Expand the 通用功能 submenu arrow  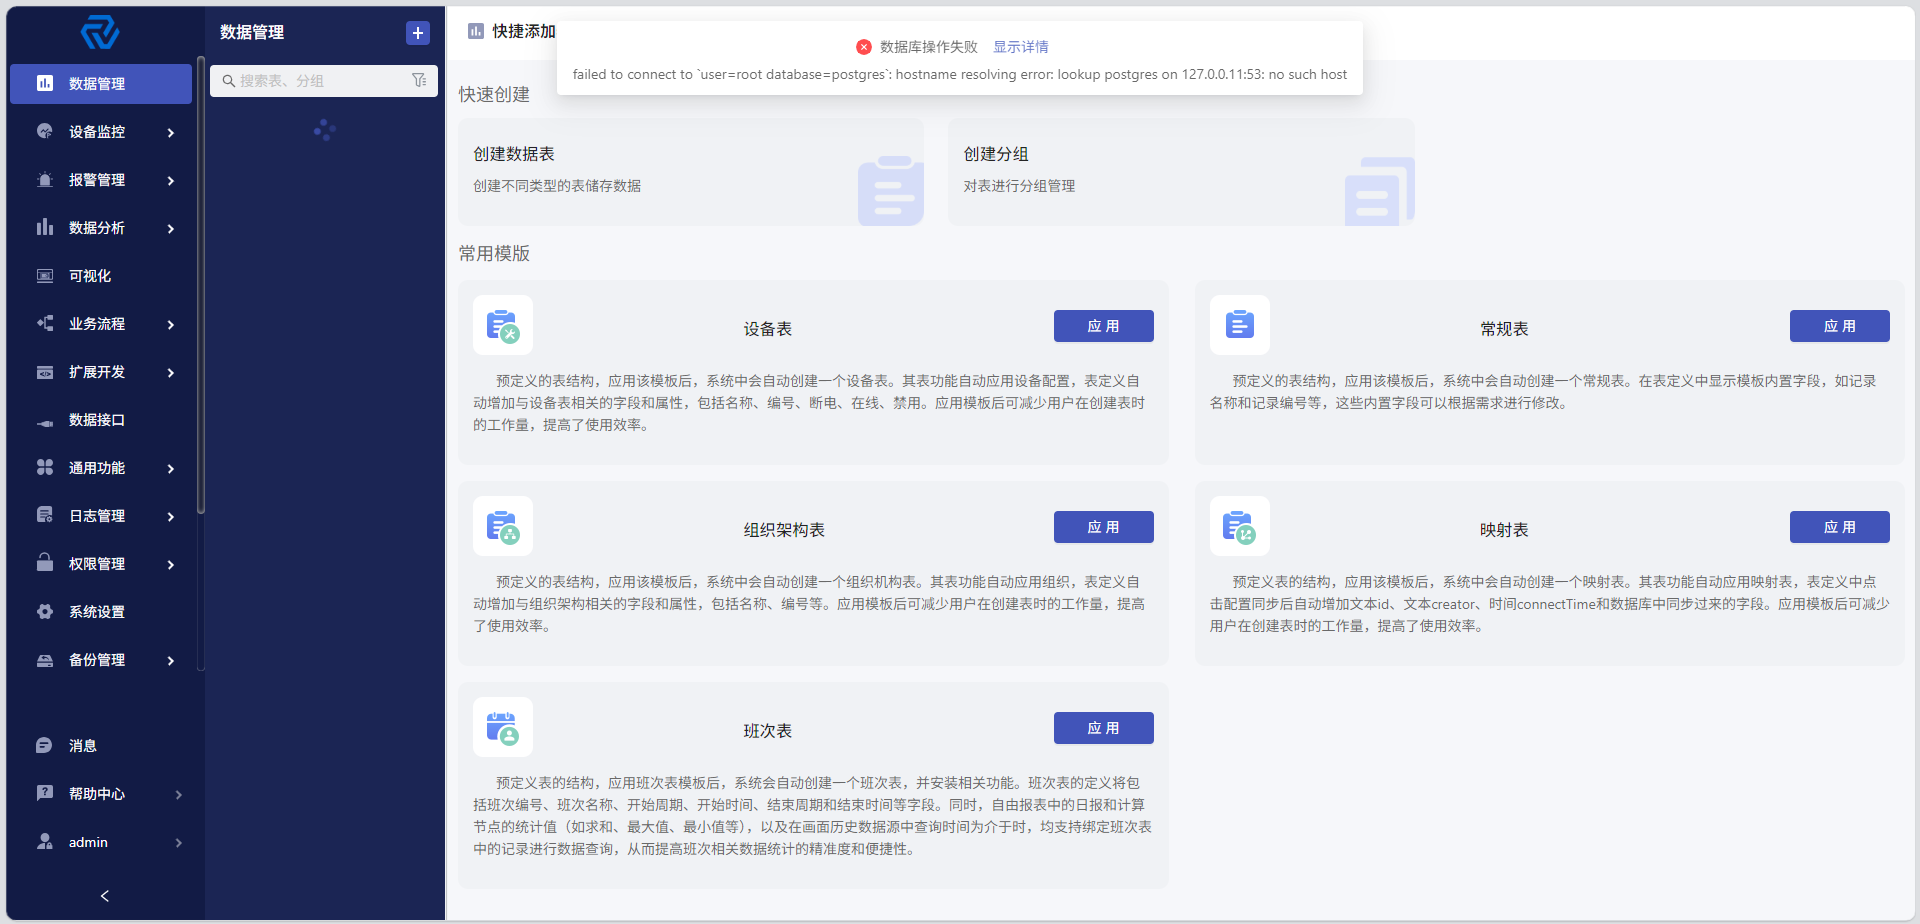click(171, 468)
